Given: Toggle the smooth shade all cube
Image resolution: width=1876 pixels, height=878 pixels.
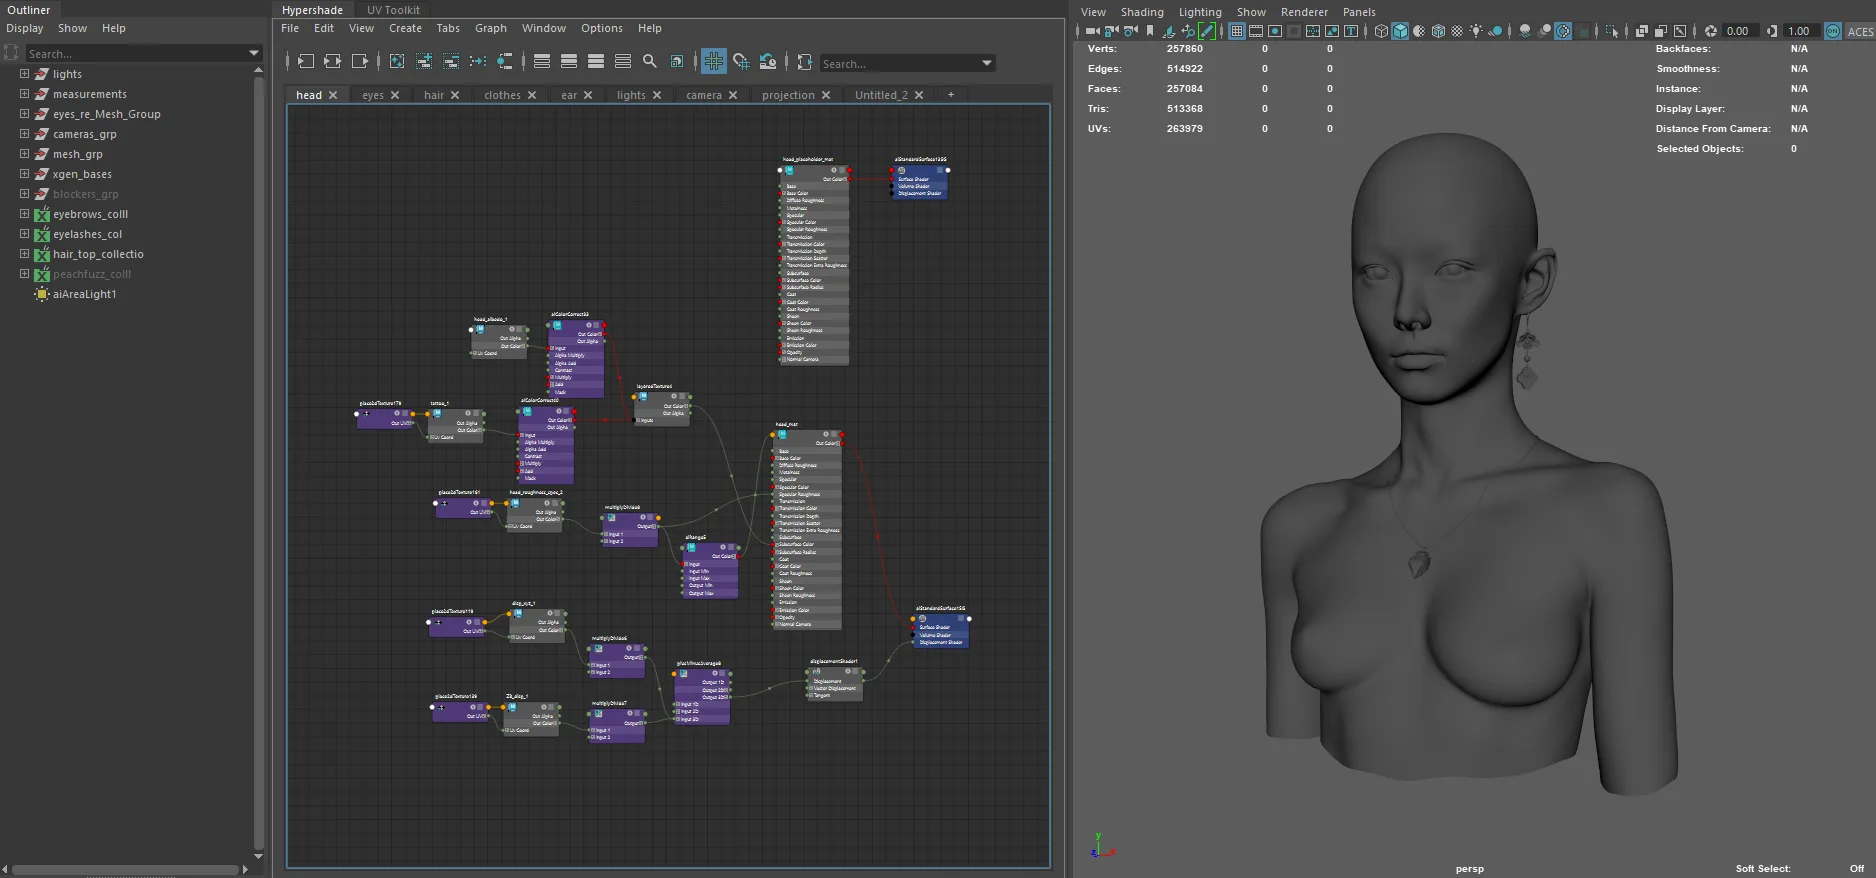Looking at the screenshot, I should [1400, 31].
